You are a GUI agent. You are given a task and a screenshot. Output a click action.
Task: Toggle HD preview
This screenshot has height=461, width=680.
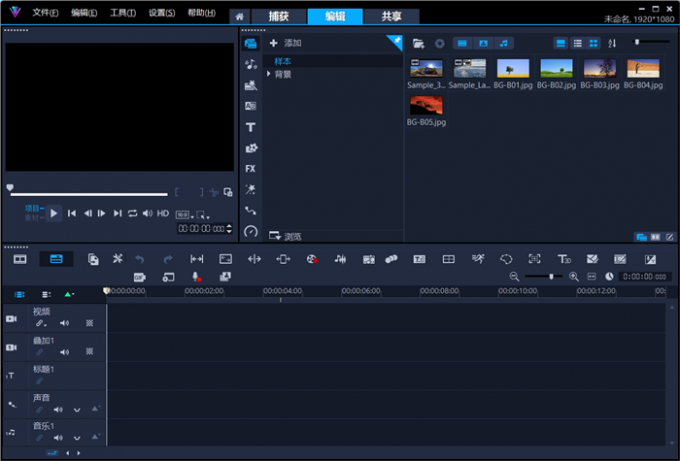coord(163,213)
